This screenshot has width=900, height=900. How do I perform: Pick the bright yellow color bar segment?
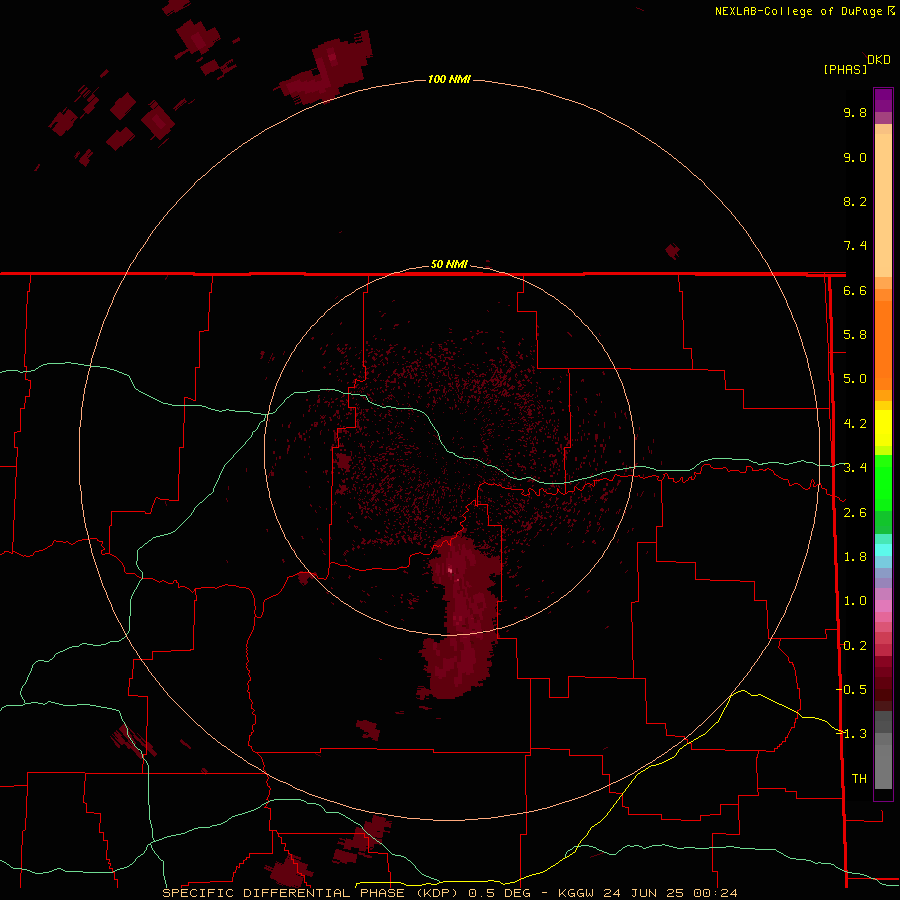[883, 428]
